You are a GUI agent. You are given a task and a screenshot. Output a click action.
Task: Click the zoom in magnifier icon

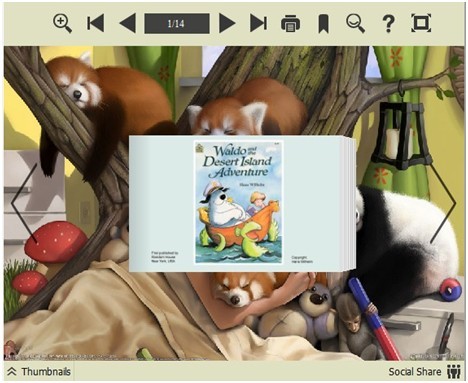coord(62,23)
